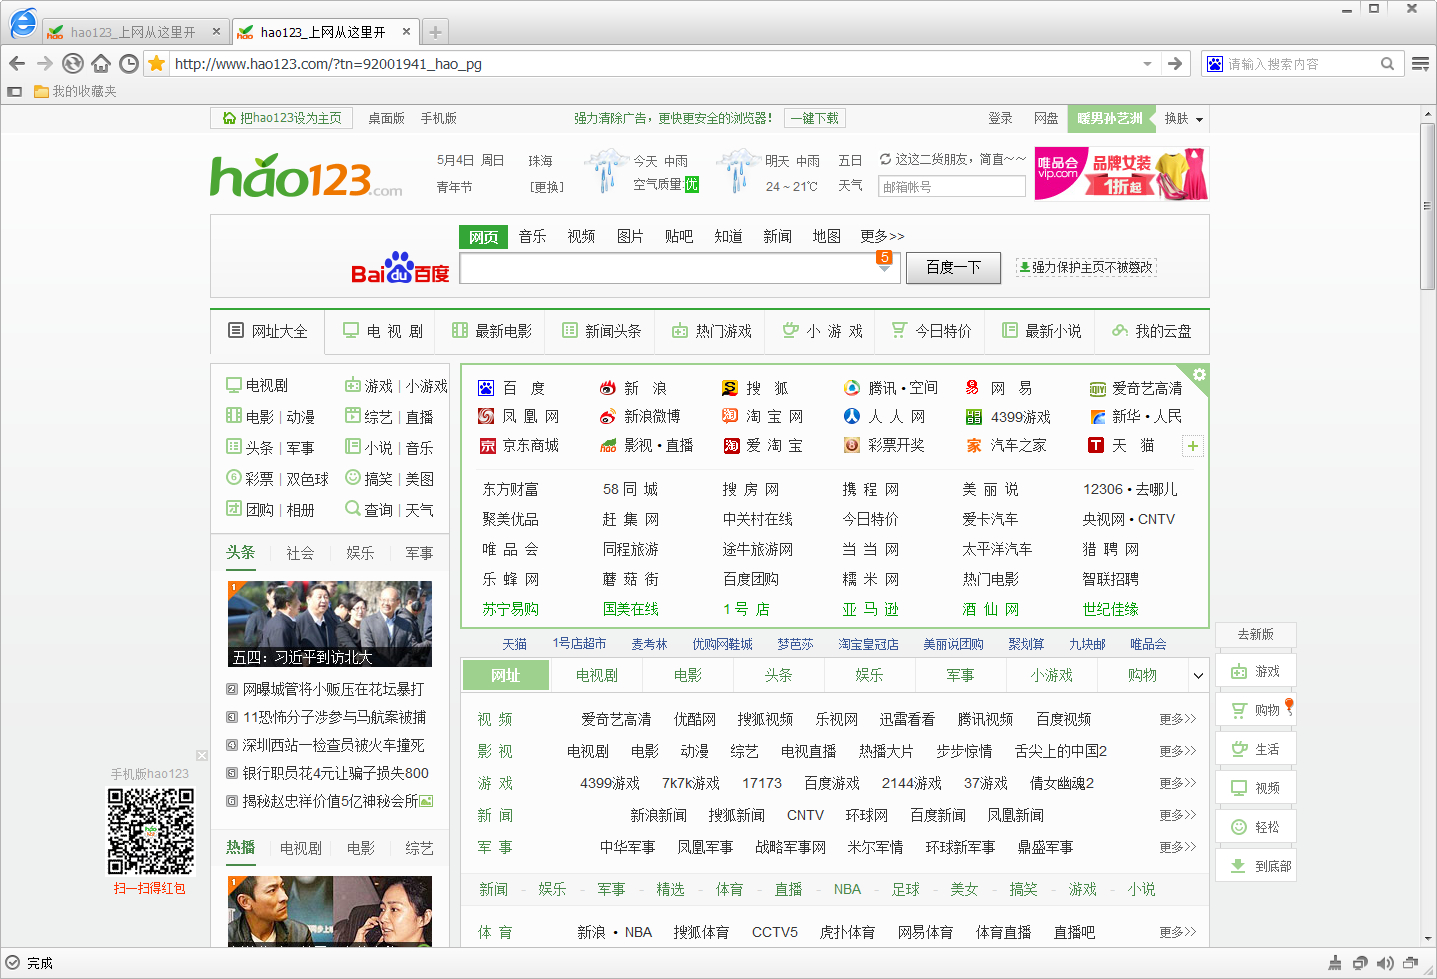Click 一键下载 browser download button
This screenshot has width=1437, height=979.
point(815,118)
